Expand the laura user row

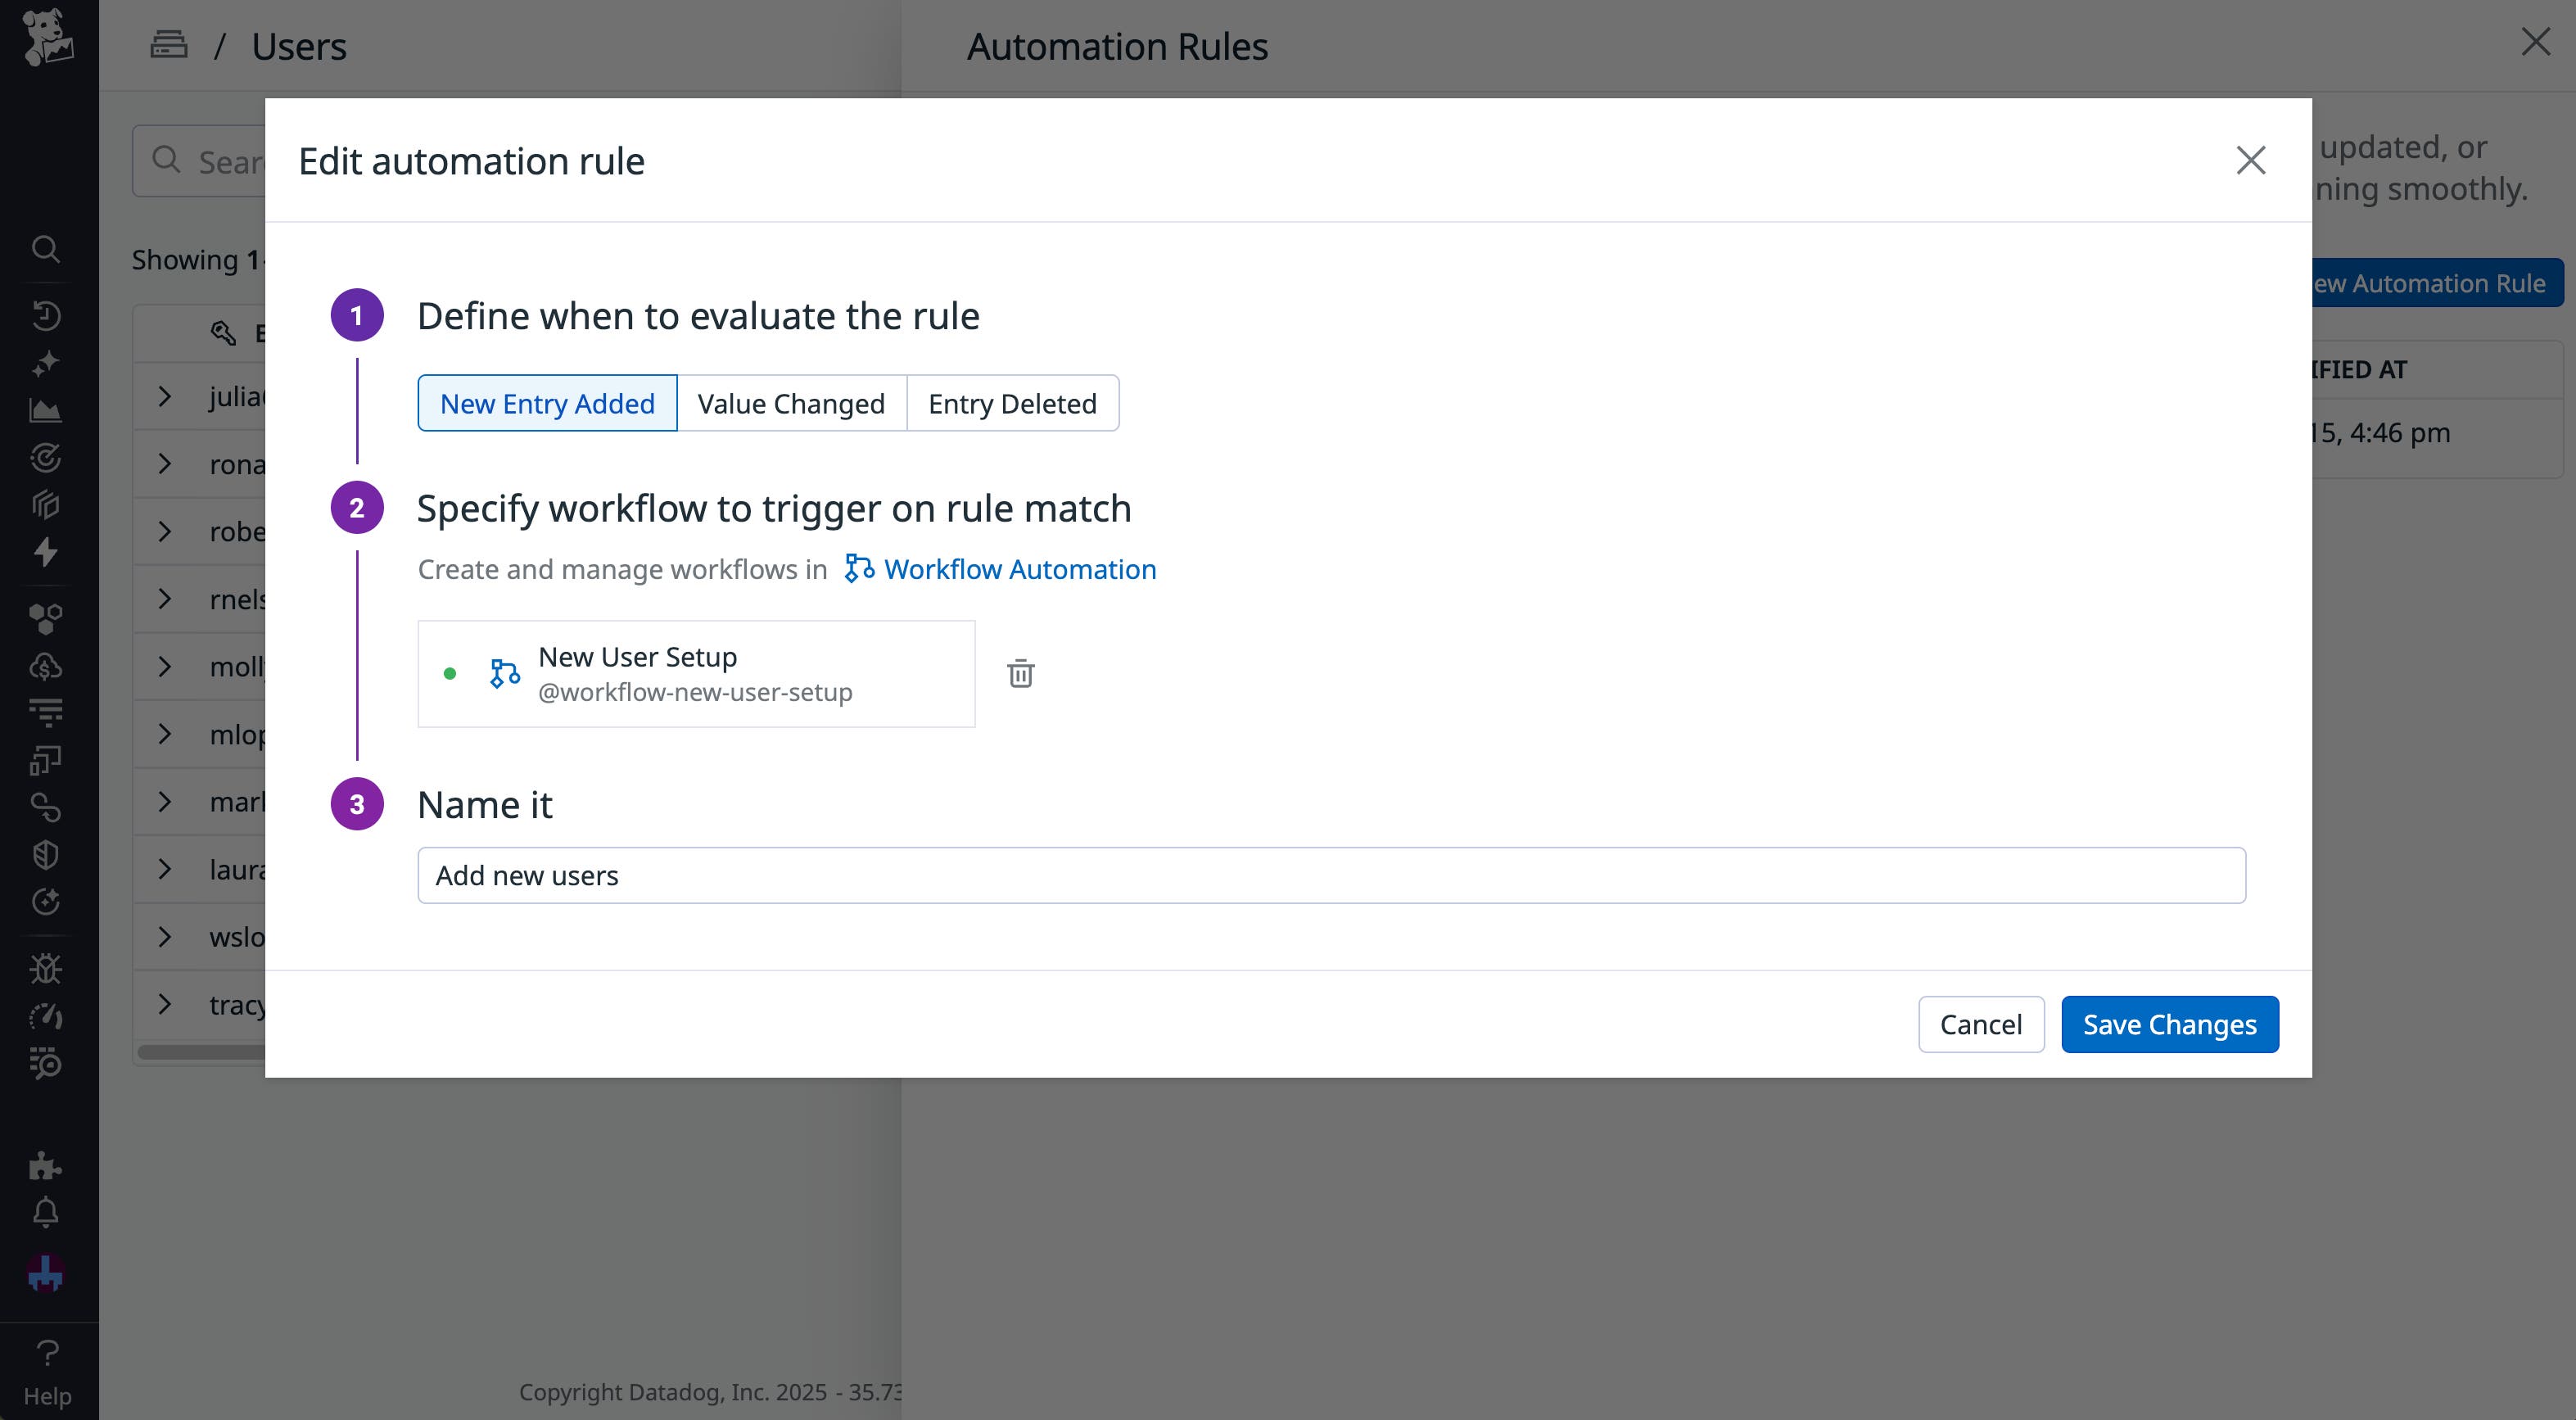tap(165, 869)
